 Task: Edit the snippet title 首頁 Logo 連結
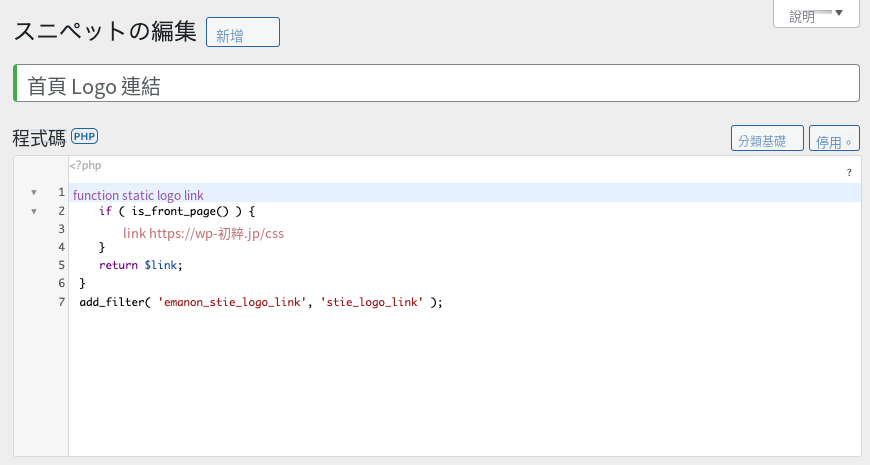click(437, 83)
